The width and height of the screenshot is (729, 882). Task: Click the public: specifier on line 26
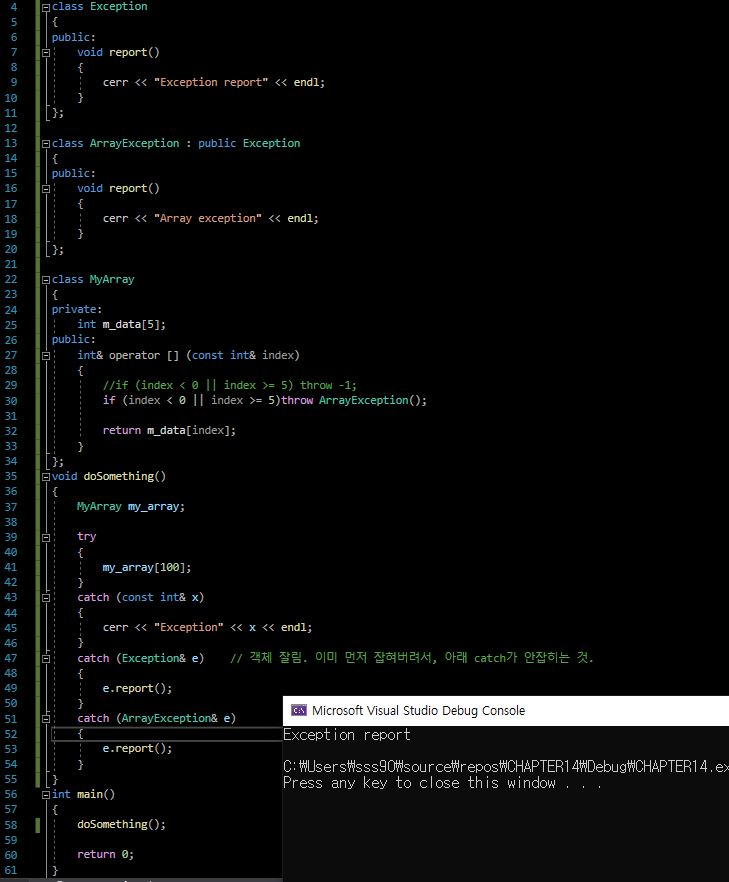tap(74, 340)
